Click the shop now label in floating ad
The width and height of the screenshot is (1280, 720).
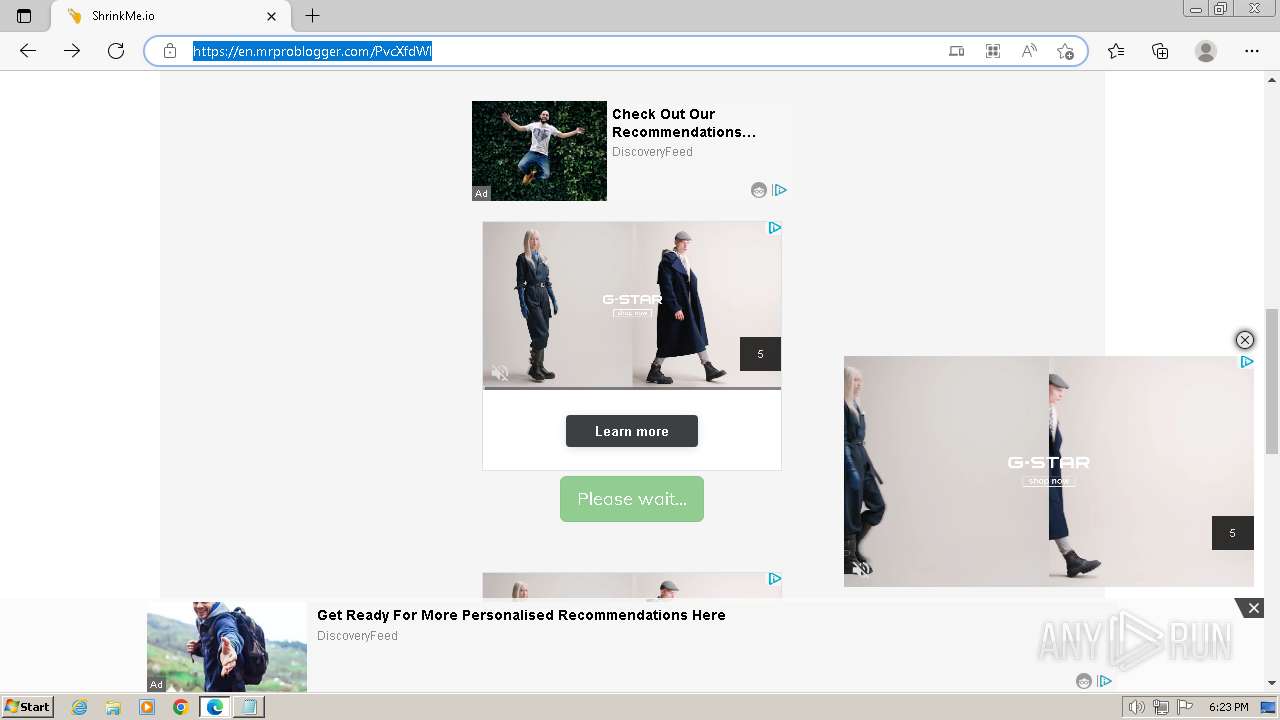(x=1048, y=481)
